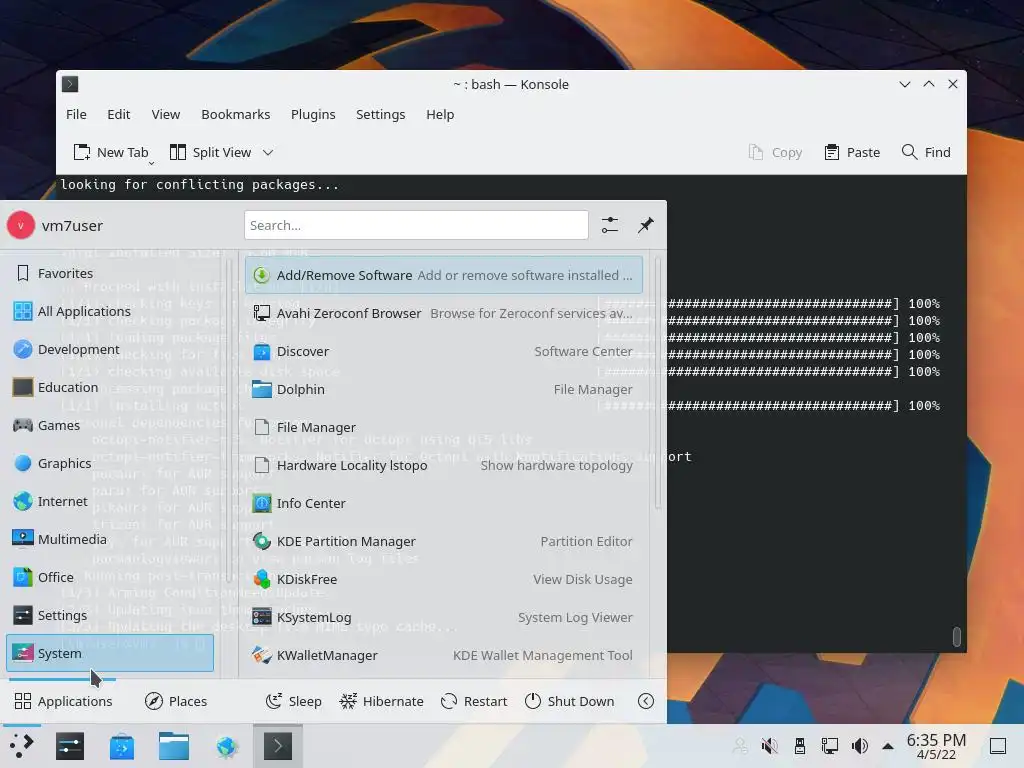Pin the application launcher open
1024x768 pixels.
[x=646, y=225]
